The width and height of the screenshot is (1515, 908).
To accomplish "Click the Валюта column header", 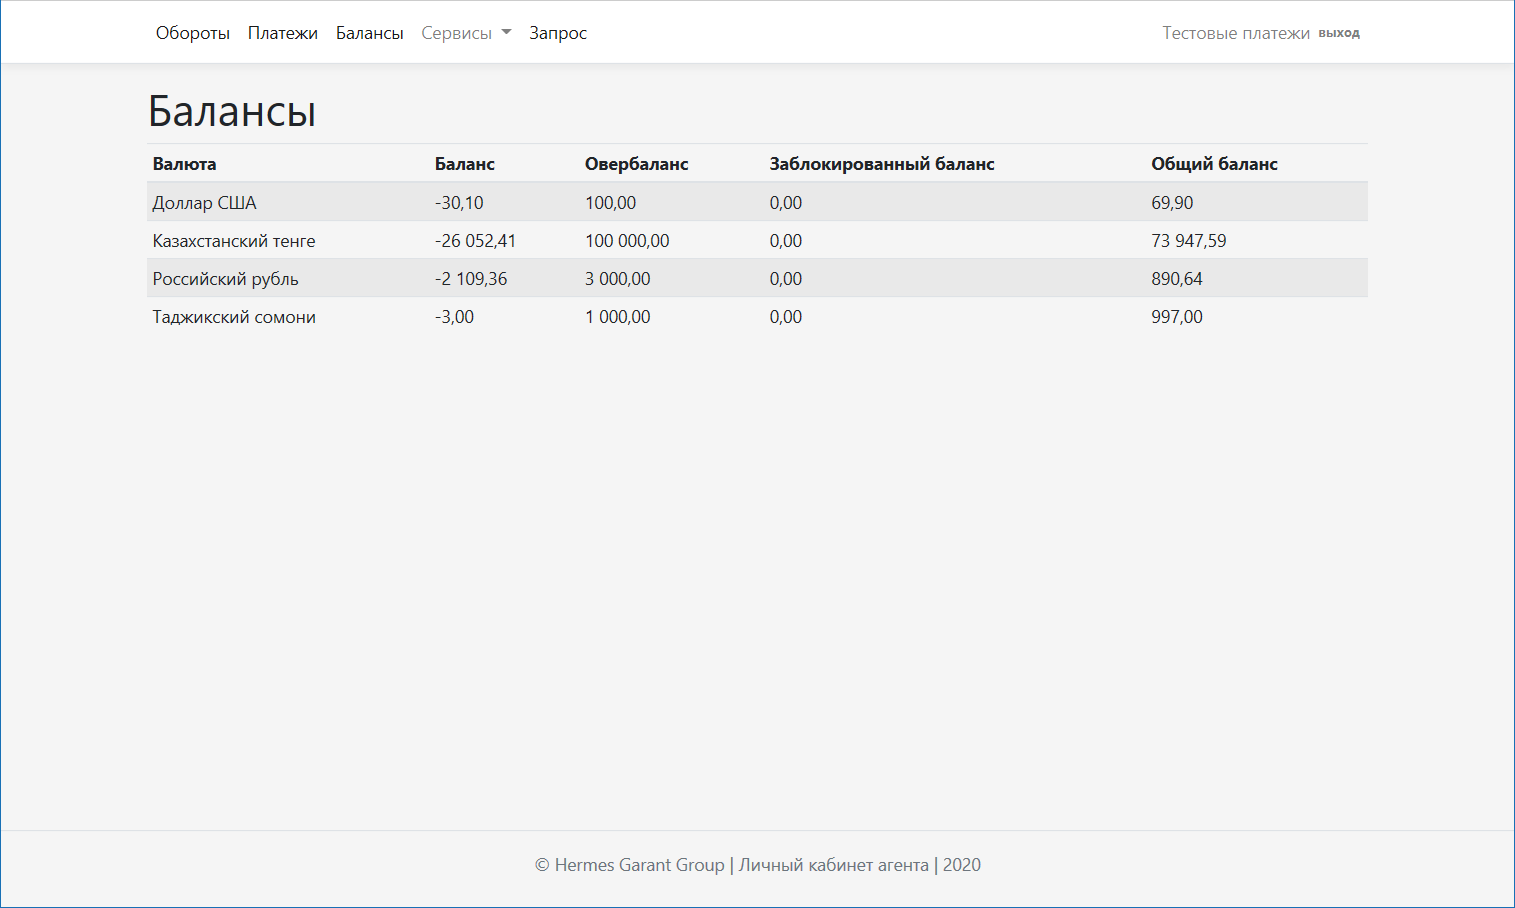I will (184, 164).
